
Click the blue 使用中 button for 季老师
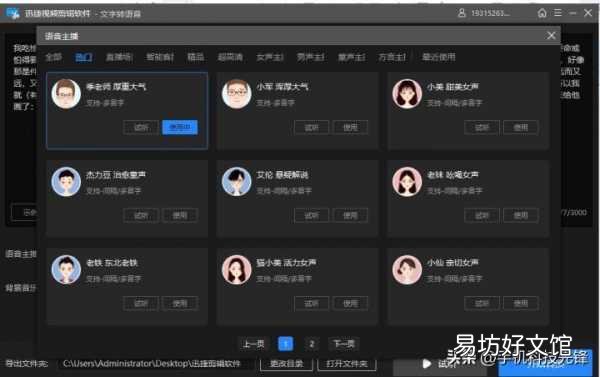[x=180, y=127]
